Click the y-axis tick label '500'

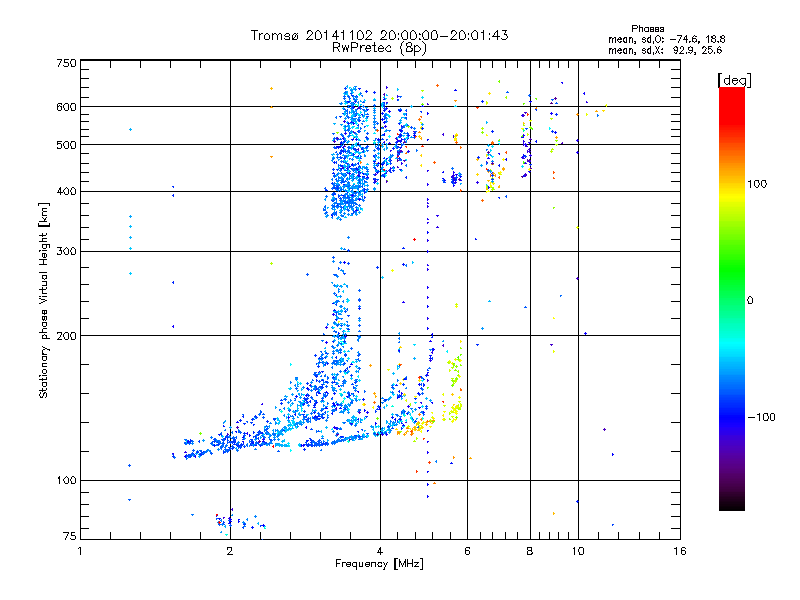[x=66, y=145]
